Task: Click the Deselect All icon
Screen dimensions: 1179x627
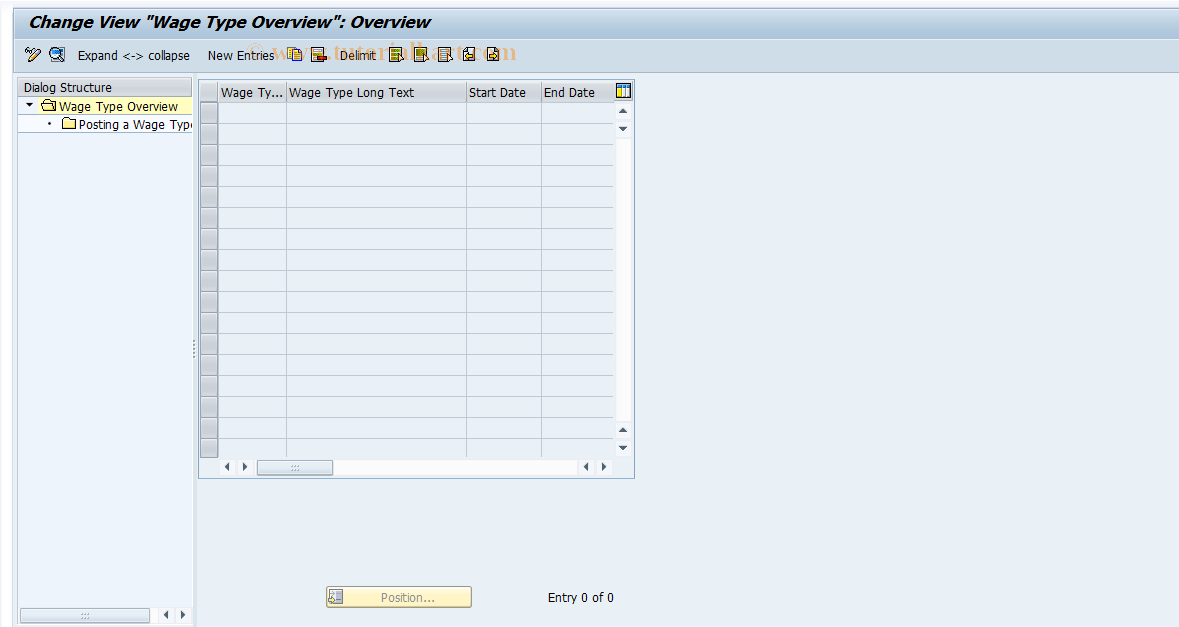Action: 444,54
